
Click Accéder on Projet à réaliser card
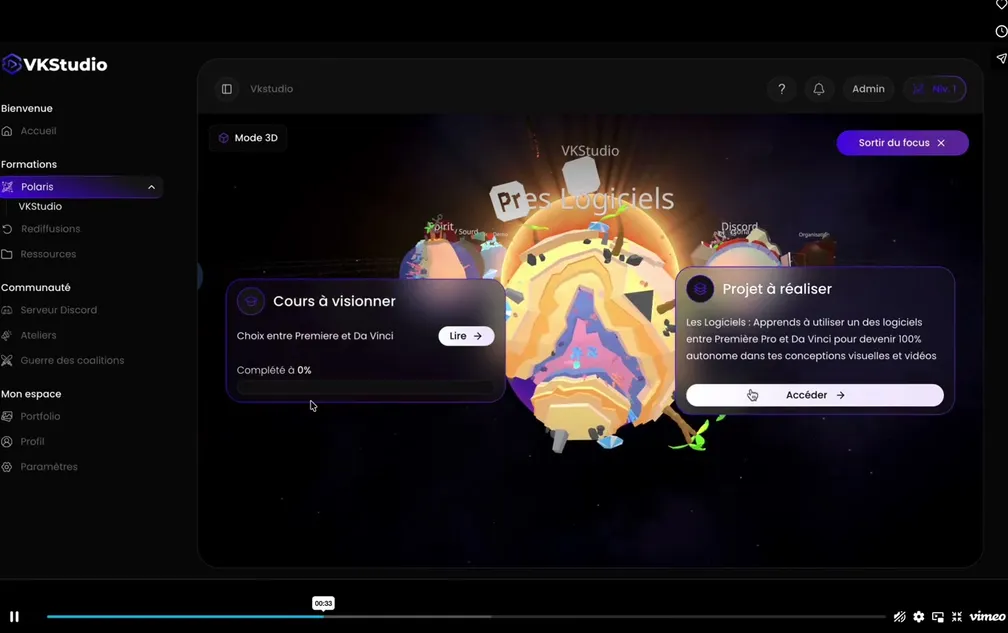click(814, 395)
